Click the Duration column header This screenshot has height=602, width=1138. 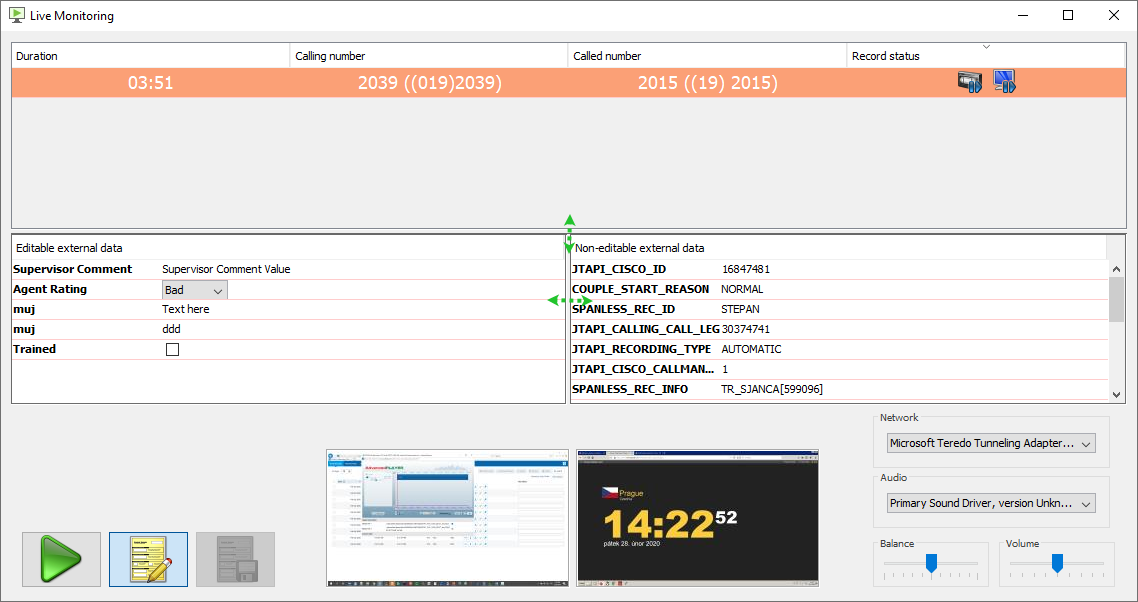pyautogui.click(x=150, y=56)
